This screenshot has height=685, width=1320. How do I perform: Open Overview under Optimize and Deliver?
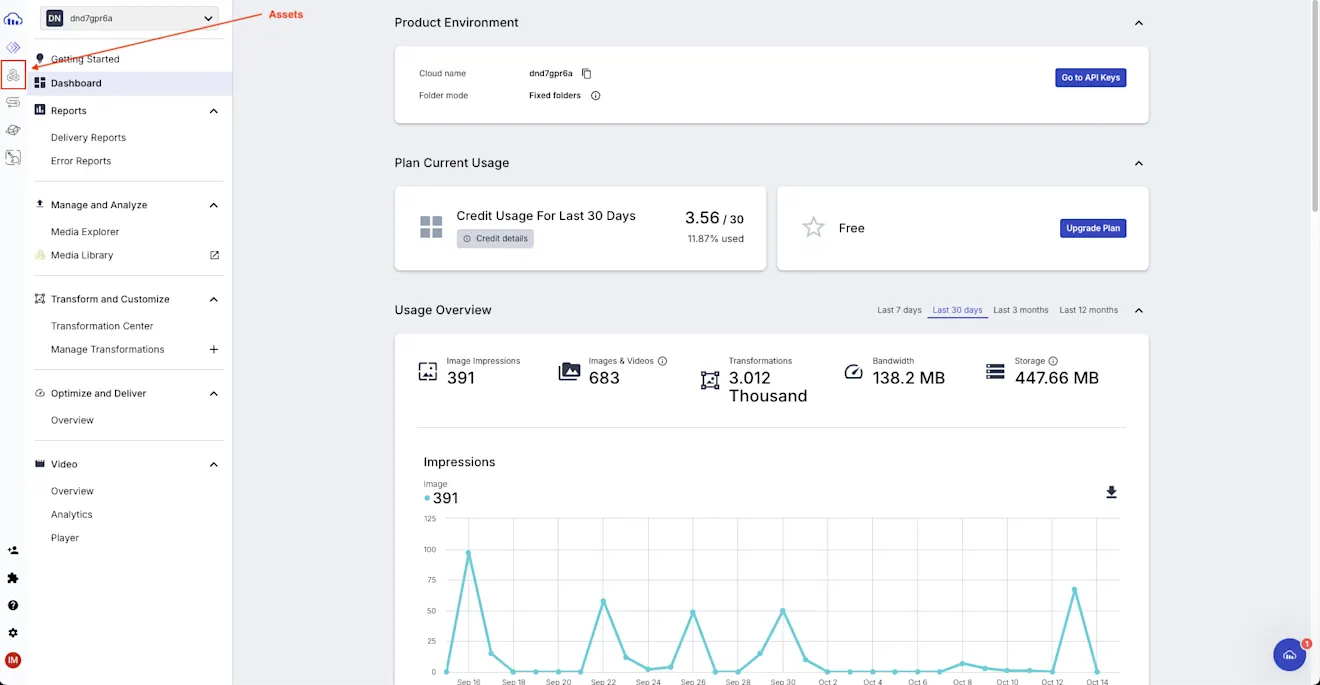tap(72, 421)
